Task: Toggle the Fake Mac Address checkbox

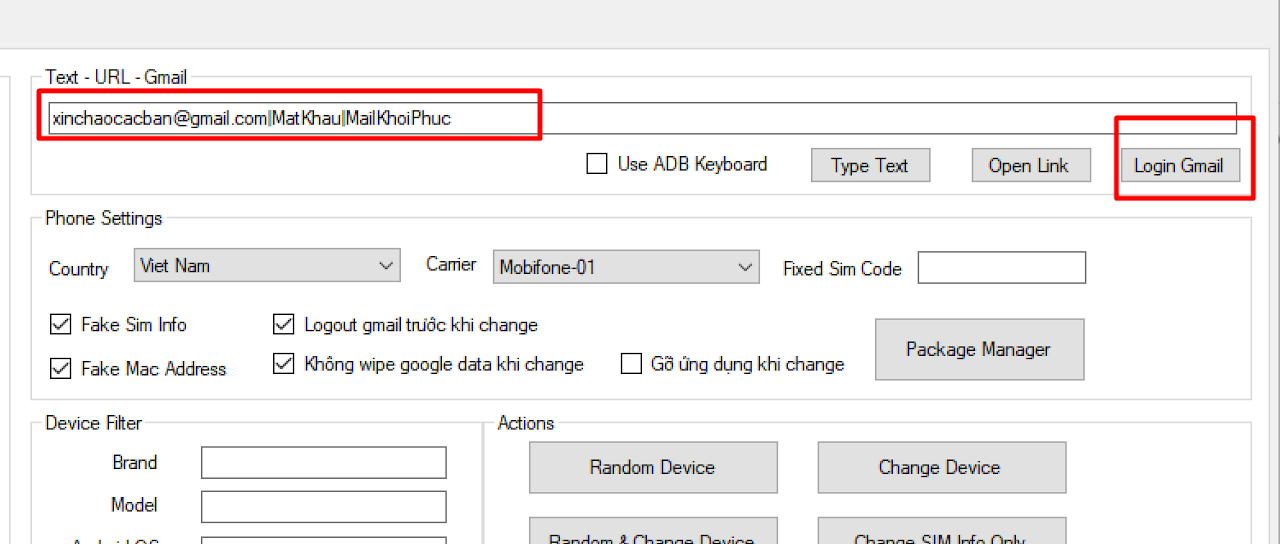Action: pos(61,369)
